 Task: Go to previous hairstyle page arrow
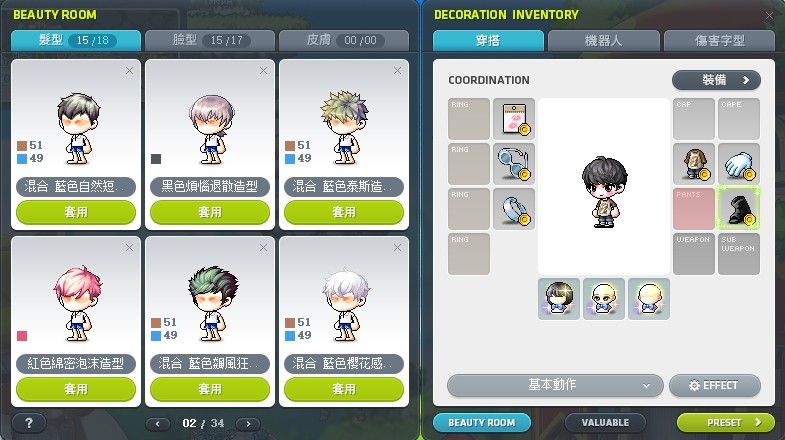pyautogui.click(x=158, y=423)
